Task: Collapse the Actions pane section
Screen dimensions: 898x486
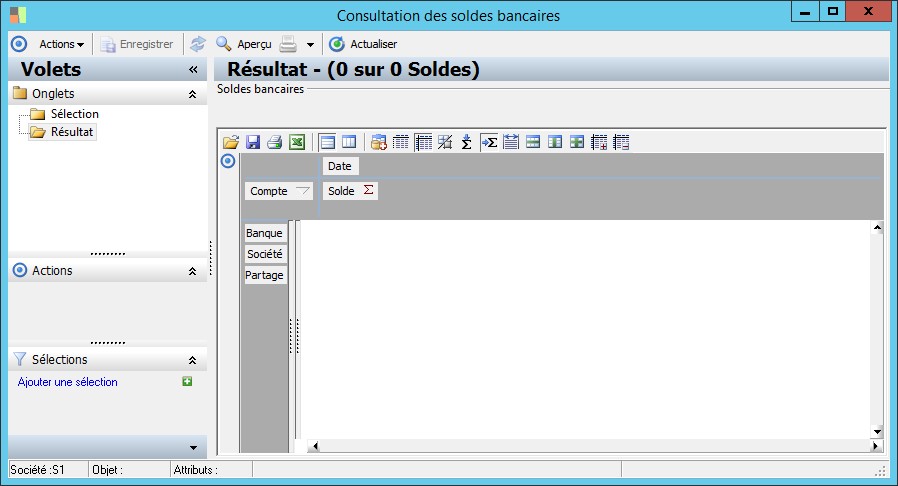Action: (192, 271)
